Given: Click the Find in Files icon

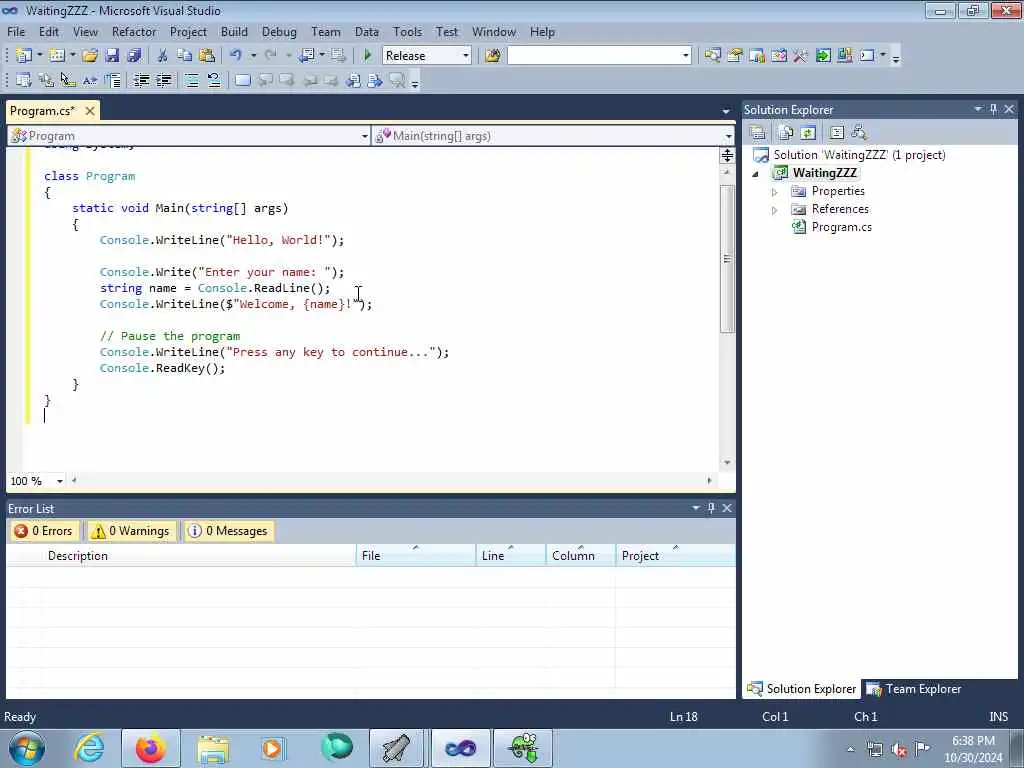Looking at the screenshot, I should coord(492,56).
